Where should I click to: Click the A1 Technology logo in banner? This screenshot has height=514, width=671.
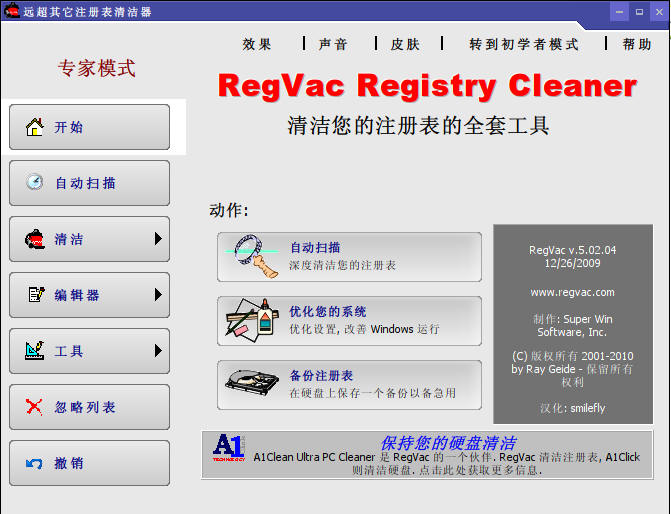coord(229,448)
